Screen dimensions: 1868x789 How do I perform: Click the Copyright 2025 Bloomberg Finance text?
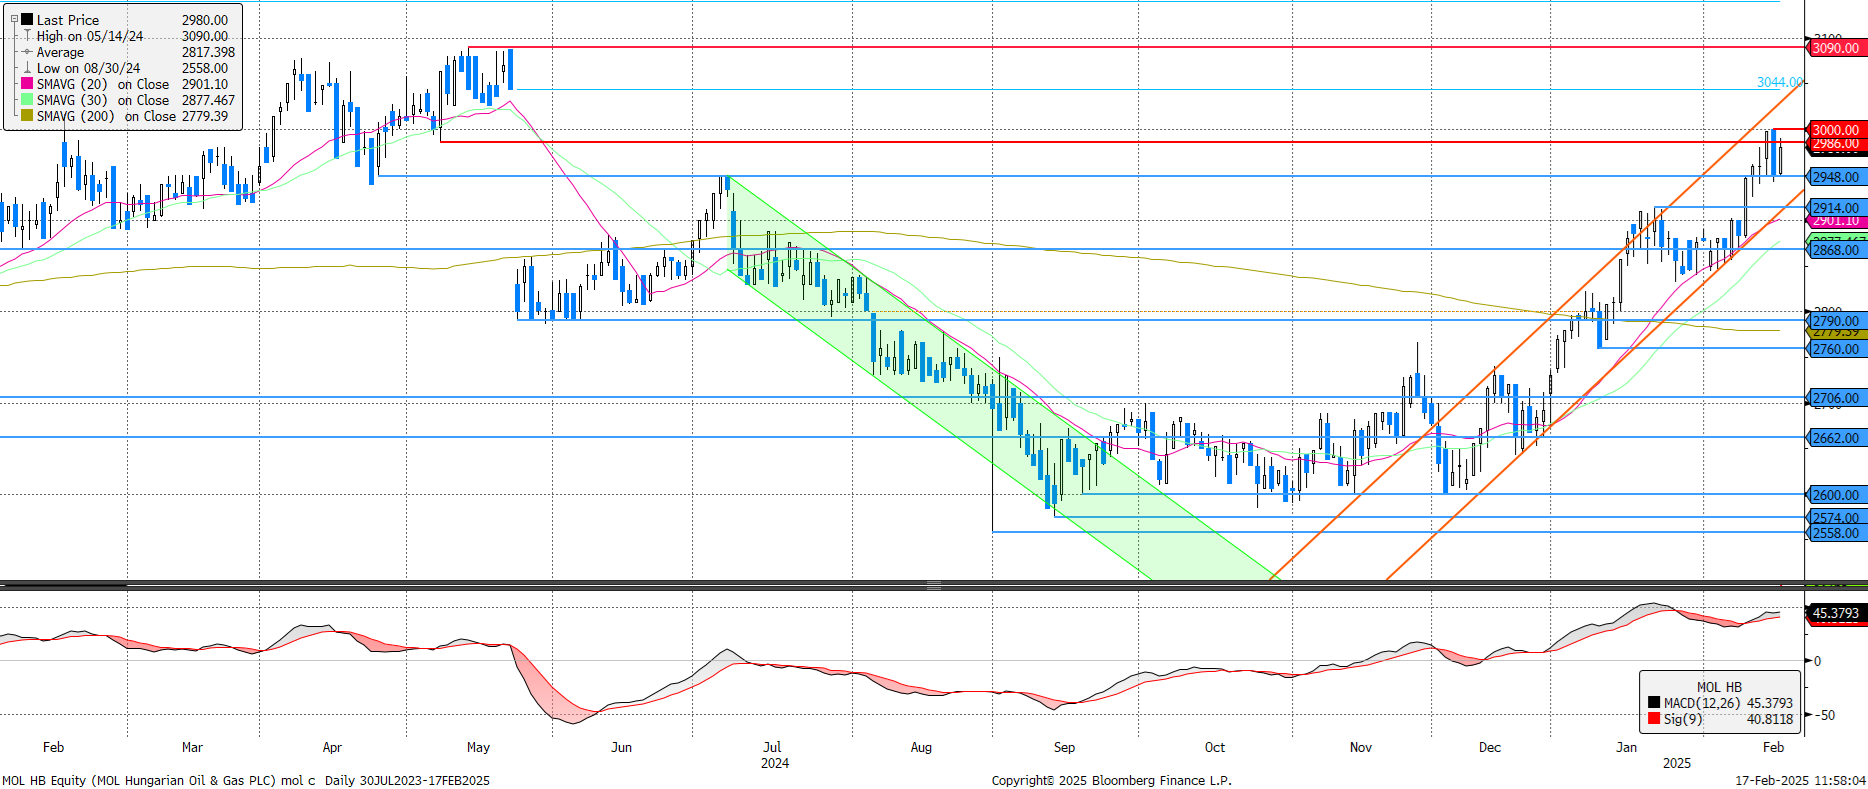pyautogui.click(x=1112, y=780)
